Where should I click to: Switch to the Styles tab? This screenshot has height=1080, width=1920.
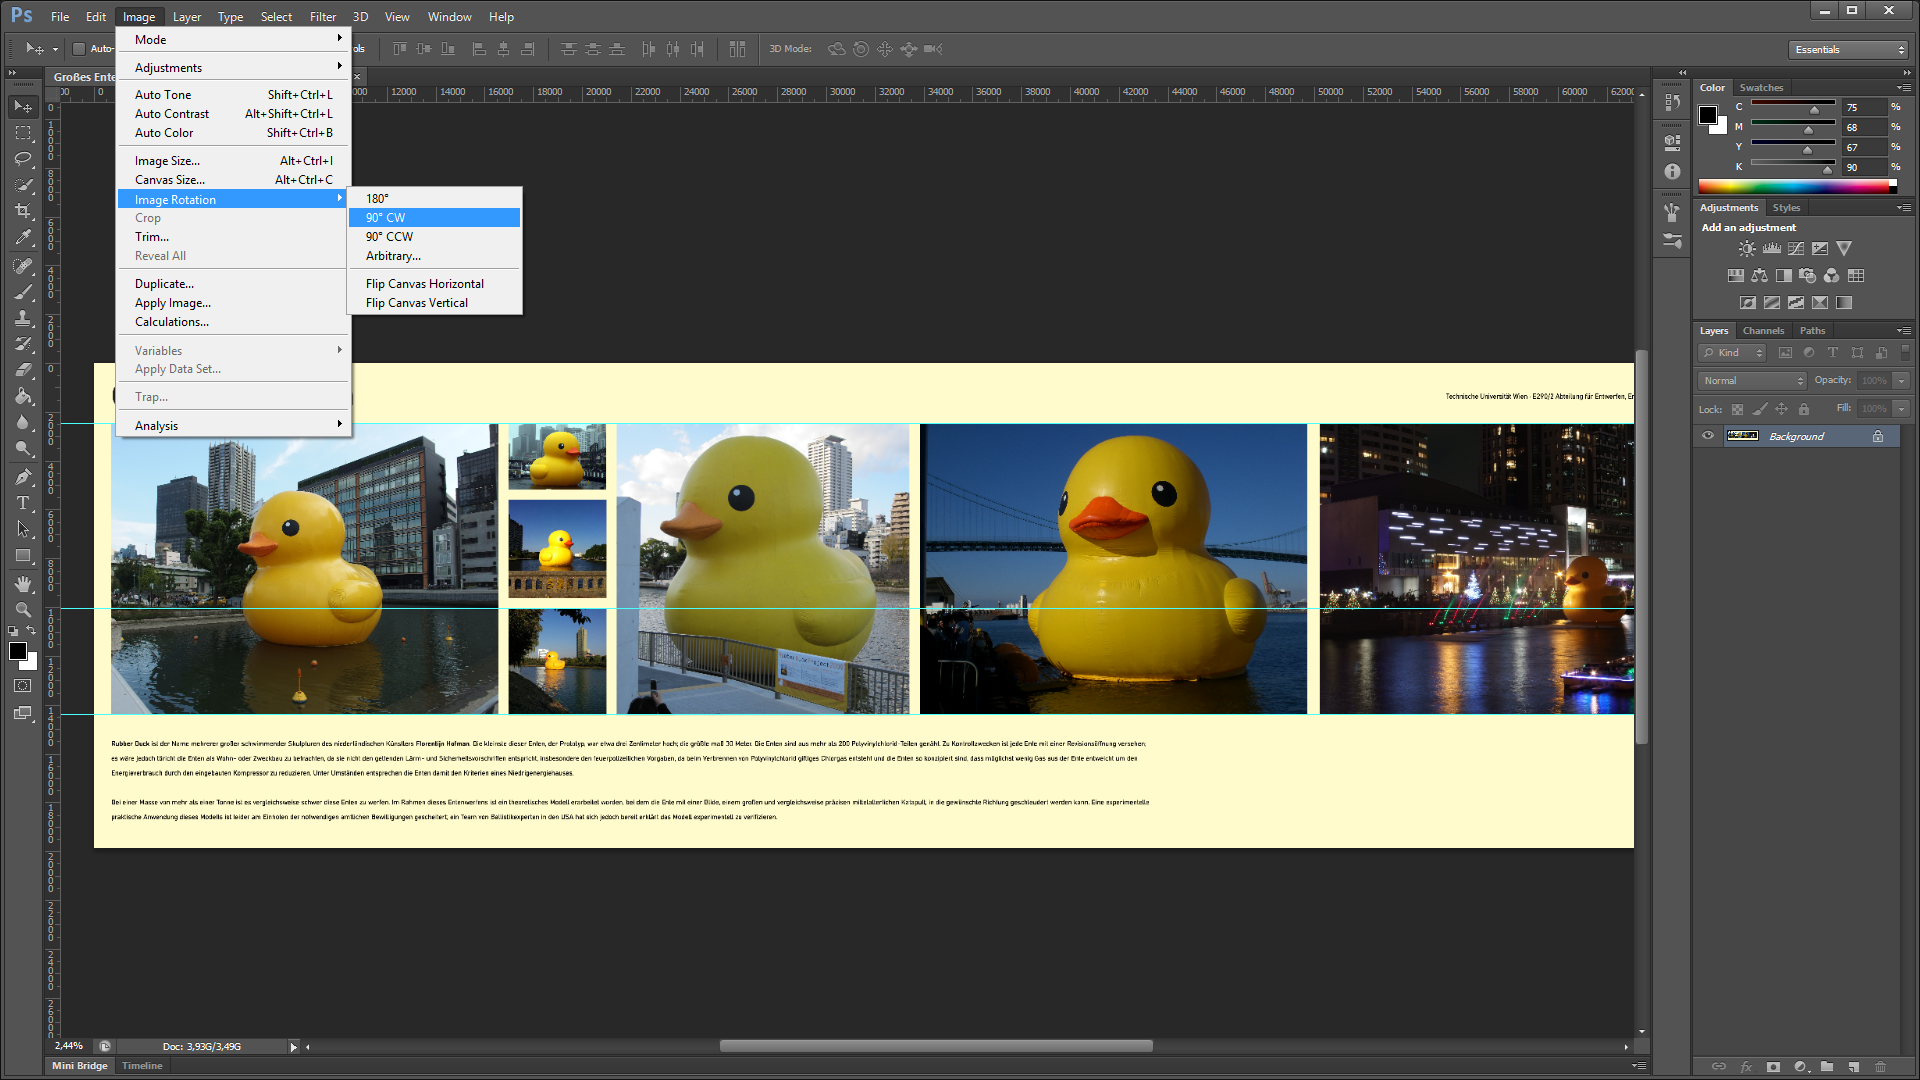1786,208
